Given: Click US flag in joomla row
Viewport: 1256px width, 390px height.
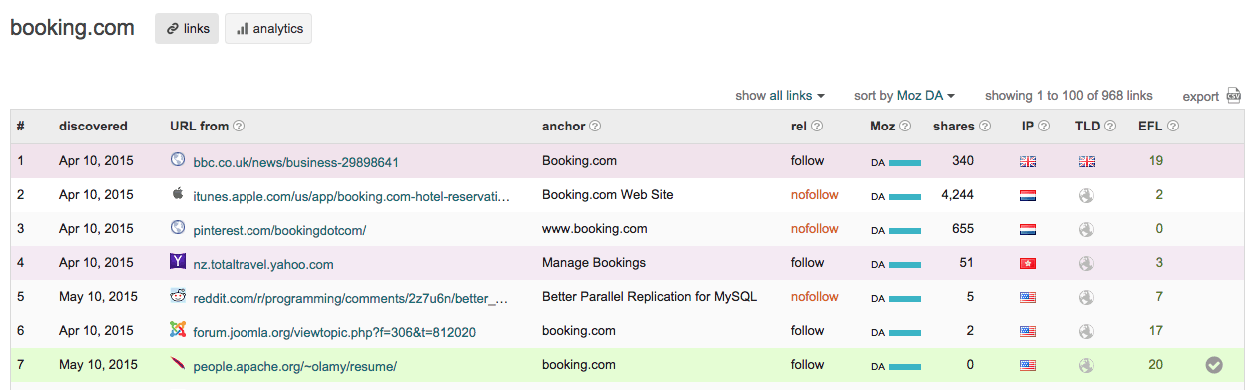Looking at the screenshot, I should (1027, 331).
